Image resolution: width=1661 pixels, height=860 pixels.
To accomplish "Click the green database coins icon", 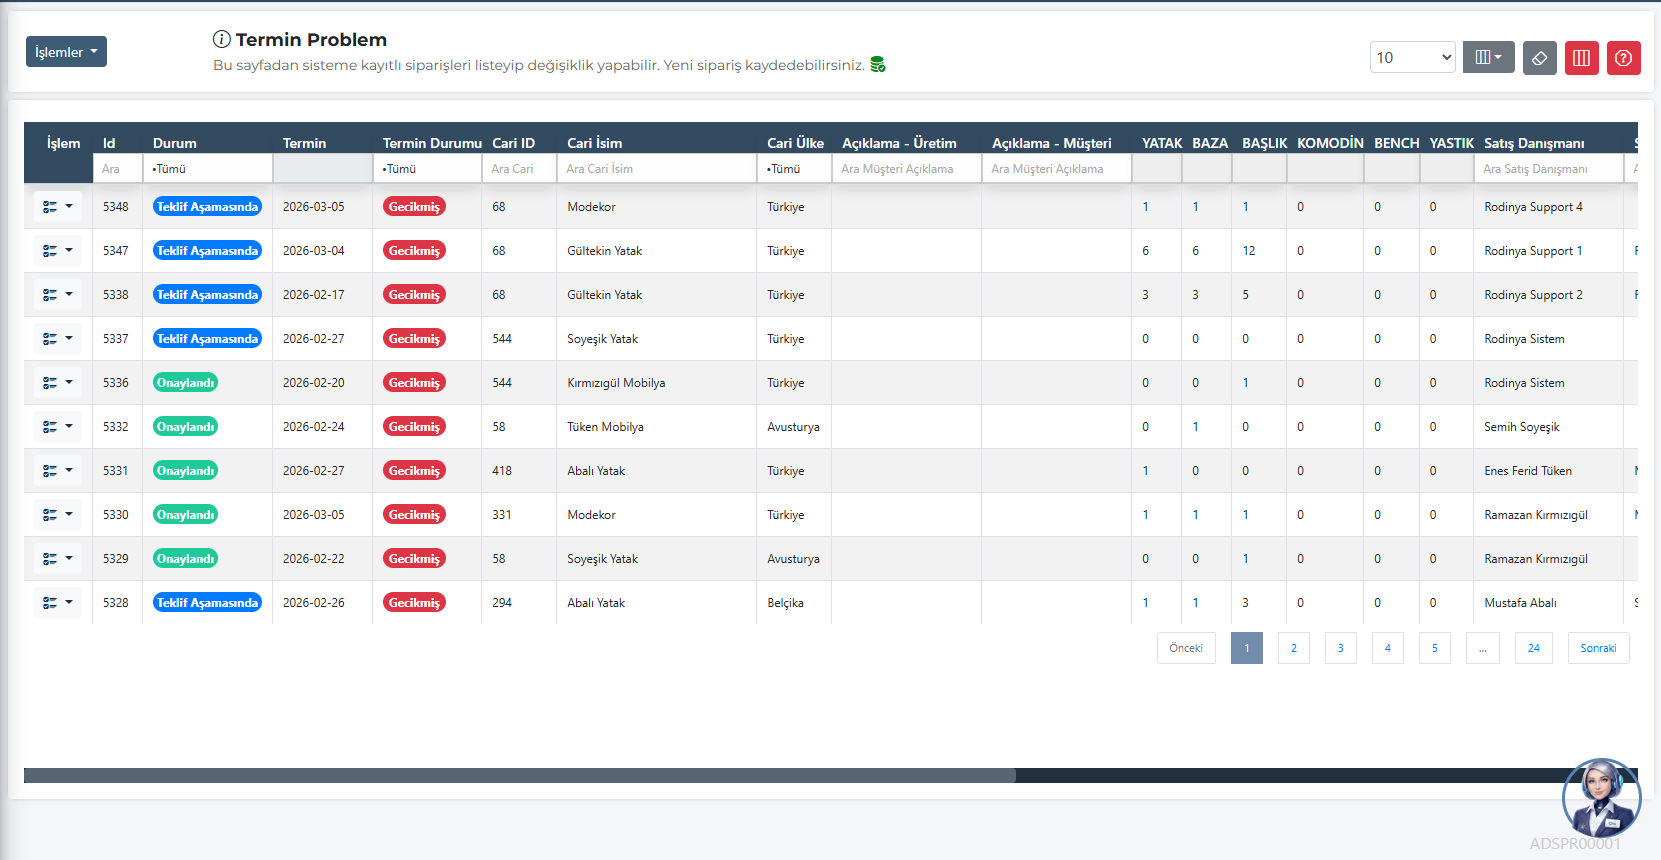I will click(878, 65).
